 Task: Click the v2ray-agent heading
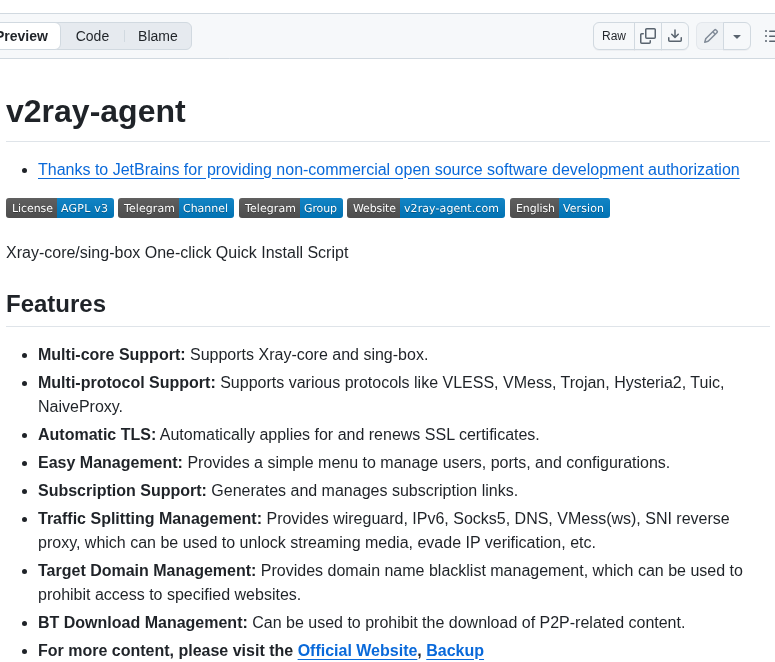(x=95, y=112)
